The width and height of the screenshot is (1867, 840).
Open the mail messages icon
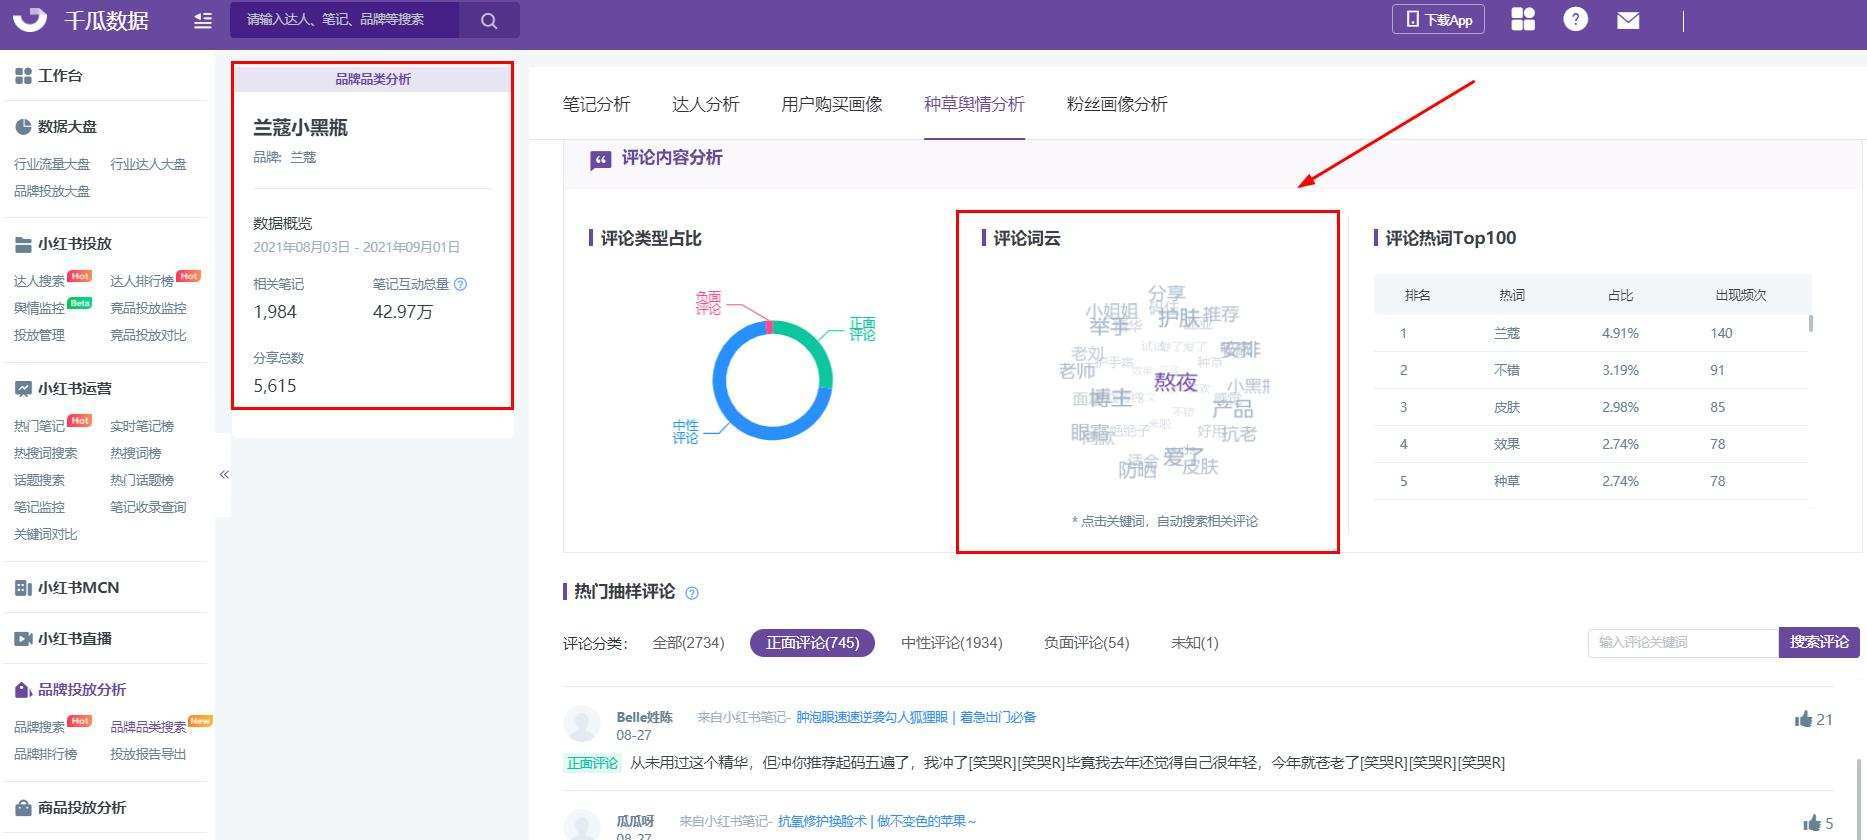pyautogui.click(x=1628, y=20)
